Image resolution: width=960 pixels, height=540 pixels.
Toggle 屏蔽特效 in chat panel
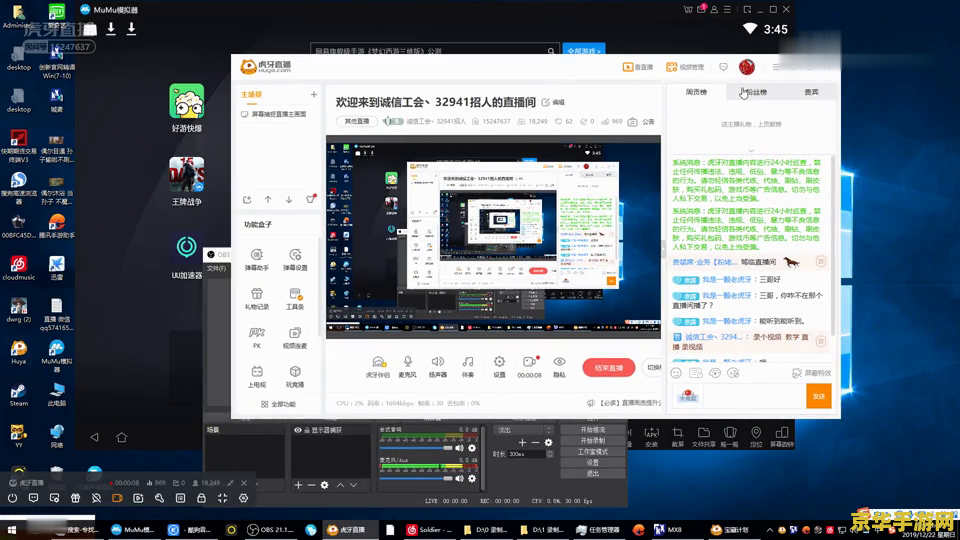(811, 373)
